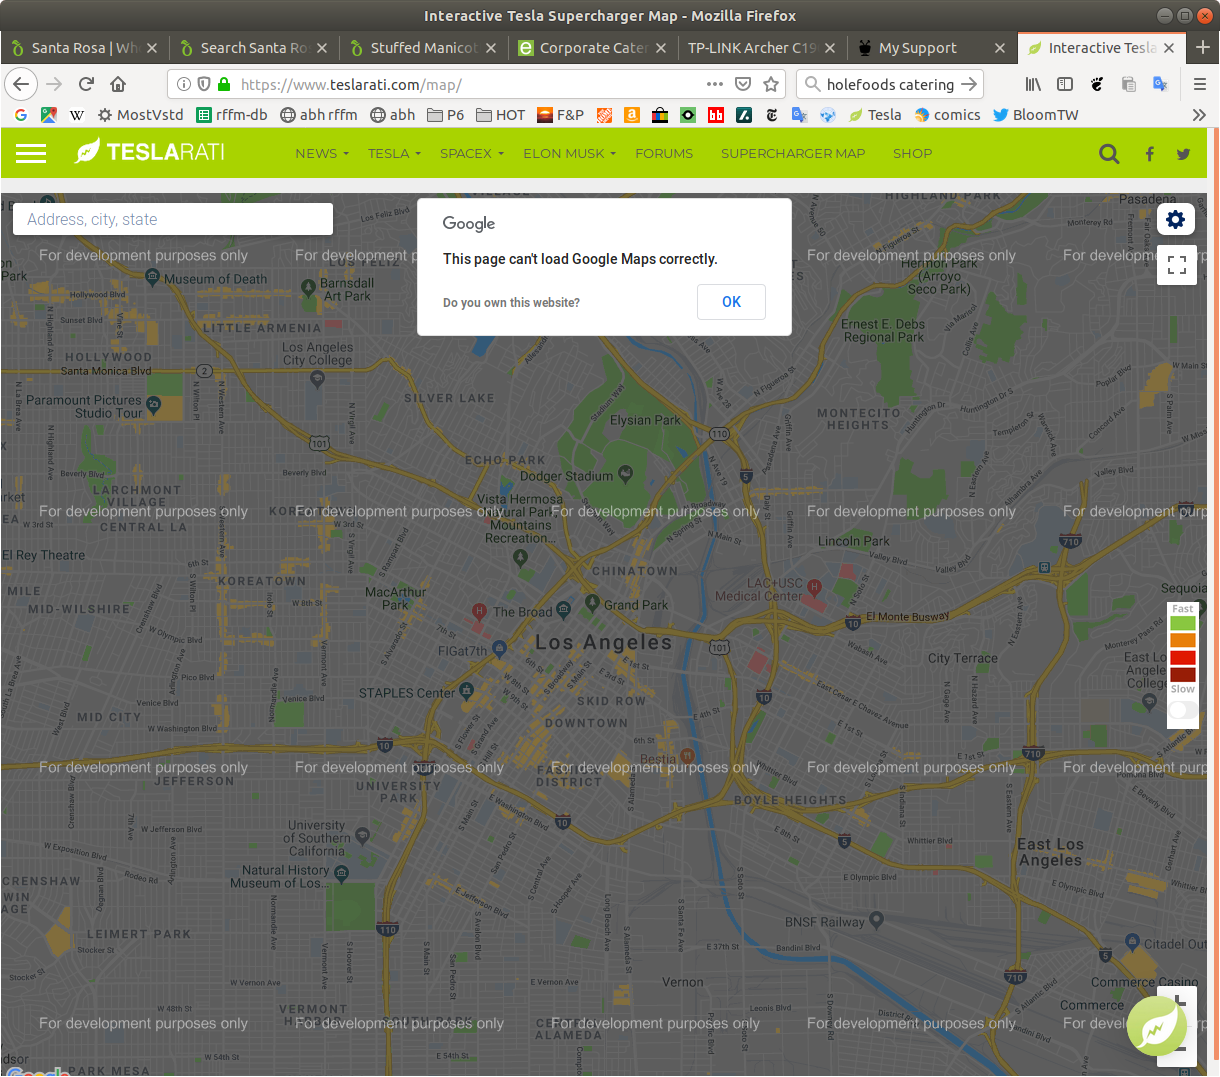Toggle the switch below the Slow legend
1220x1077 pixels.
coord(1183,710)
